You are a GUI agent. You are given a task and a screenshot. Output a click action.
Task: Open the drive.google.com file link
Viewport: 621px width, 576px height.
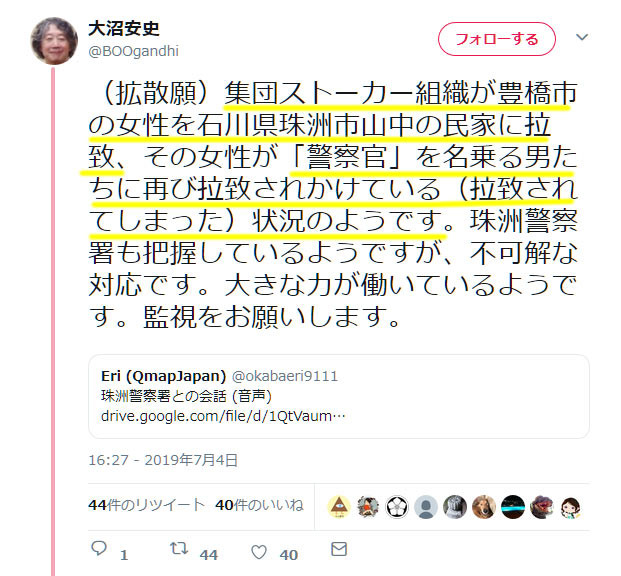tap(223, 416)
